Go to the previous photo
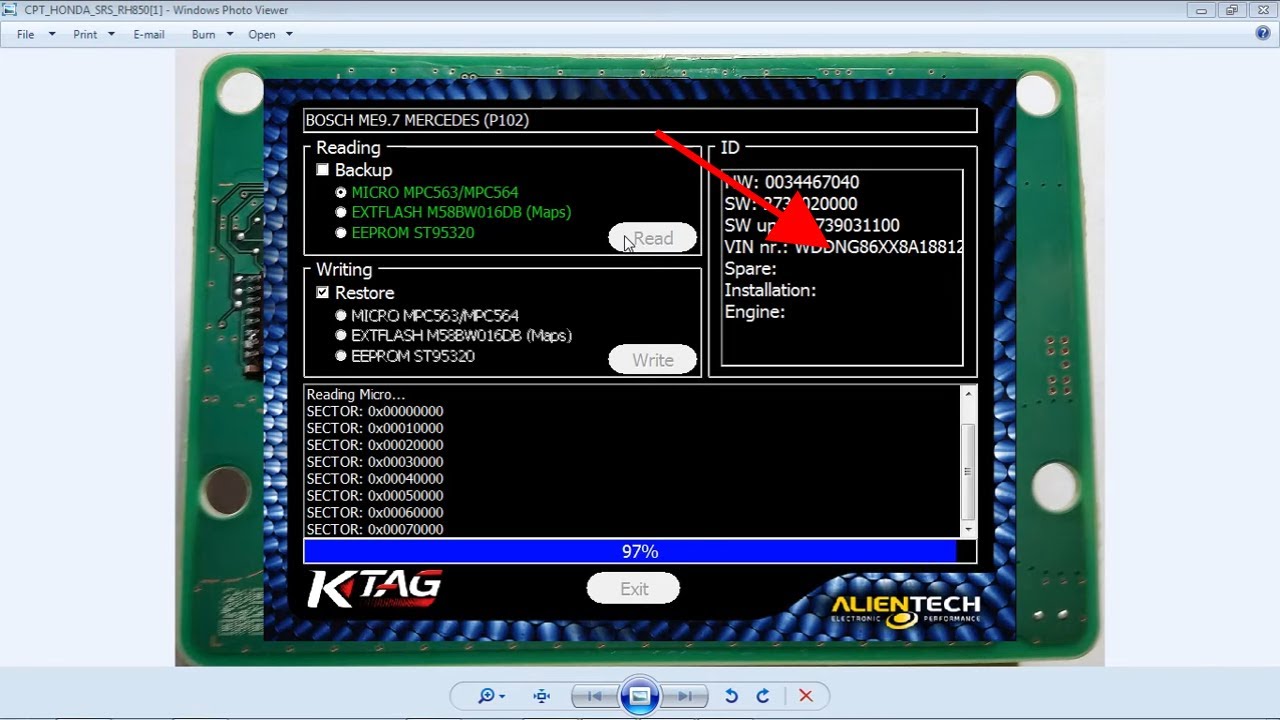The height and width of the screenshot is (720, 1280). [x=594, y=696]
